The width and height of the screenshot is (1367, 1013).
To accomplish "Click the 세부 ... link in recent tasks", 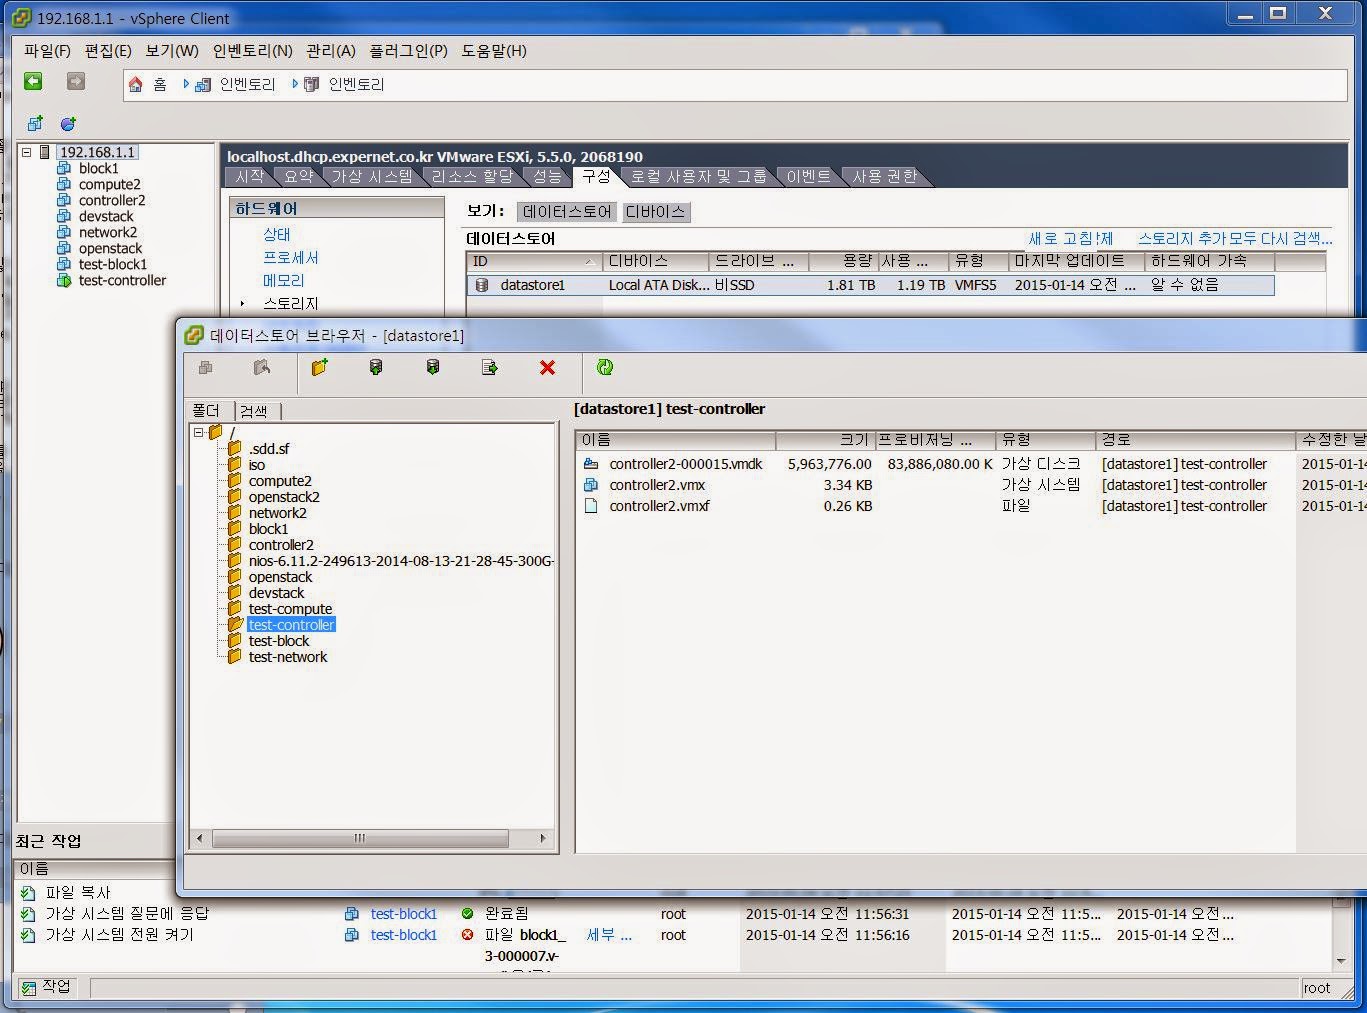I will tap(609, 935).
